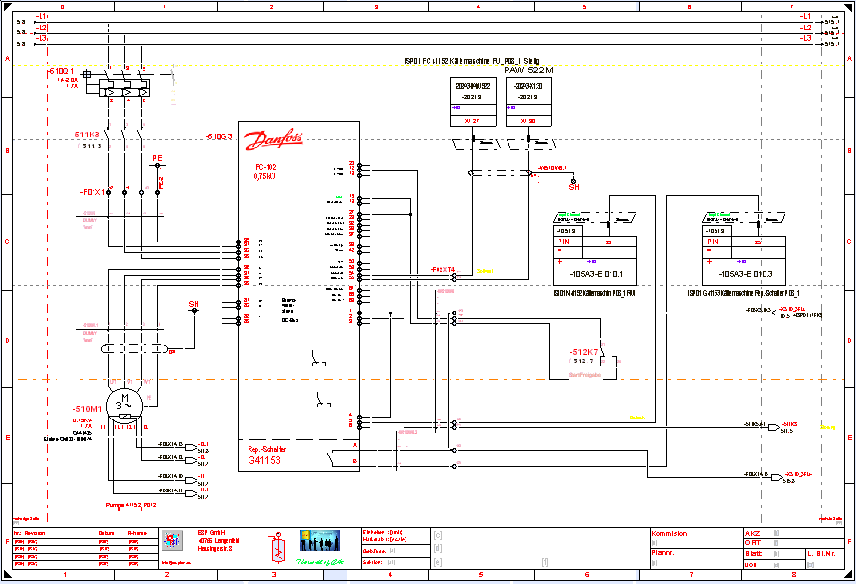Click the Kommission field in title block
Image resolution: width=856 pixels, height=584 pixels.
point(671,534)
